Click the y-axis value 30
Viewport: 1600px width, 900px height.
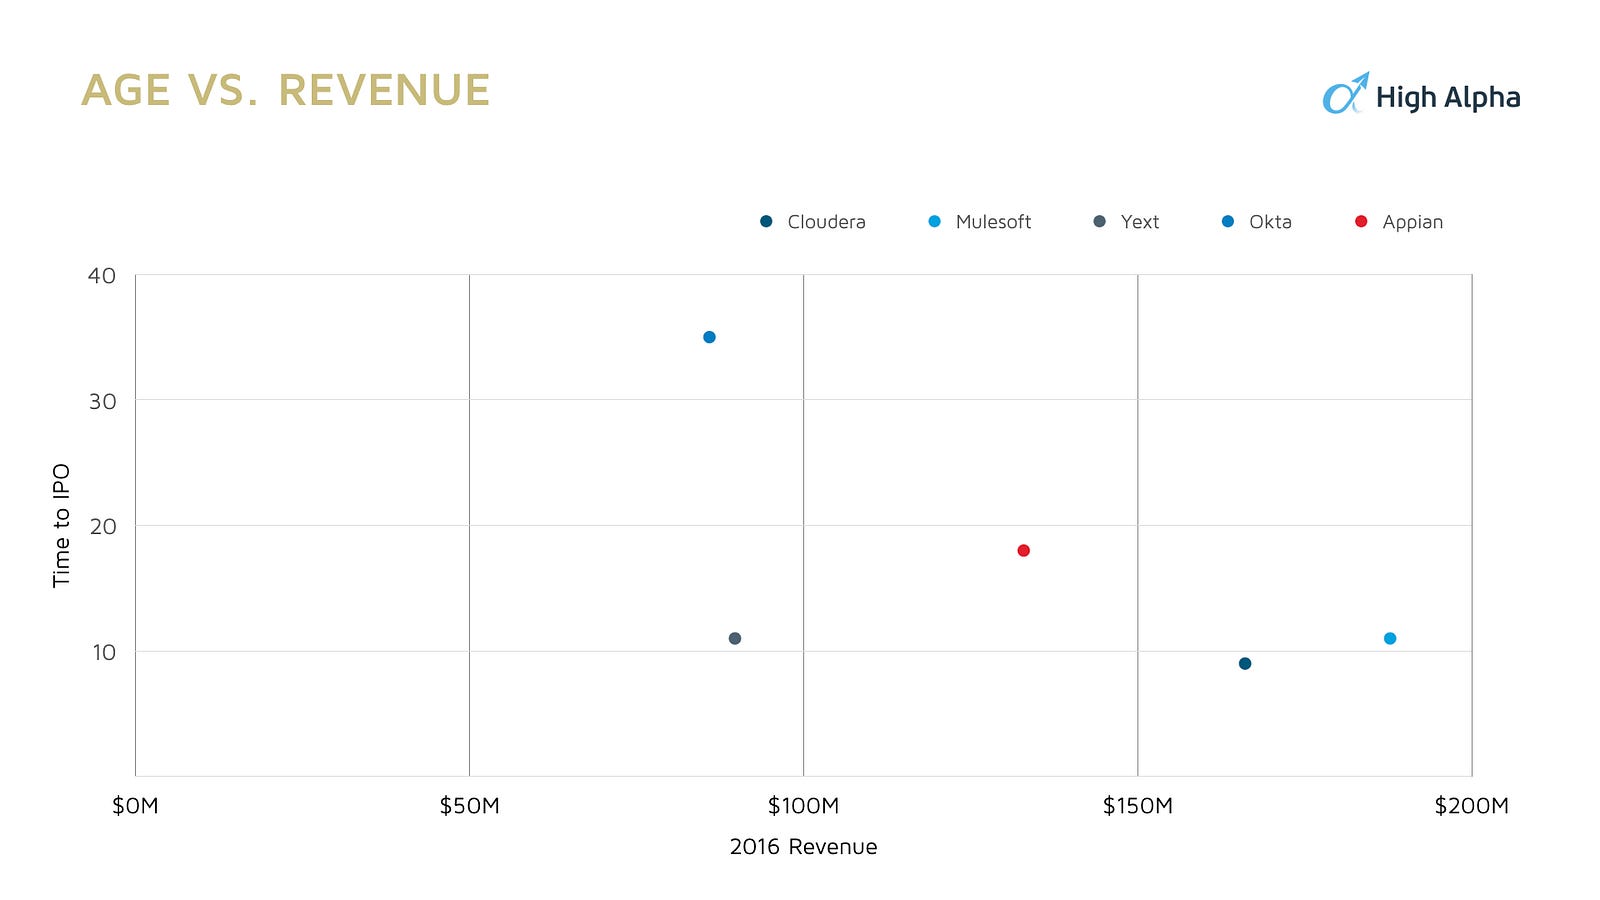(x=102, y=401)
